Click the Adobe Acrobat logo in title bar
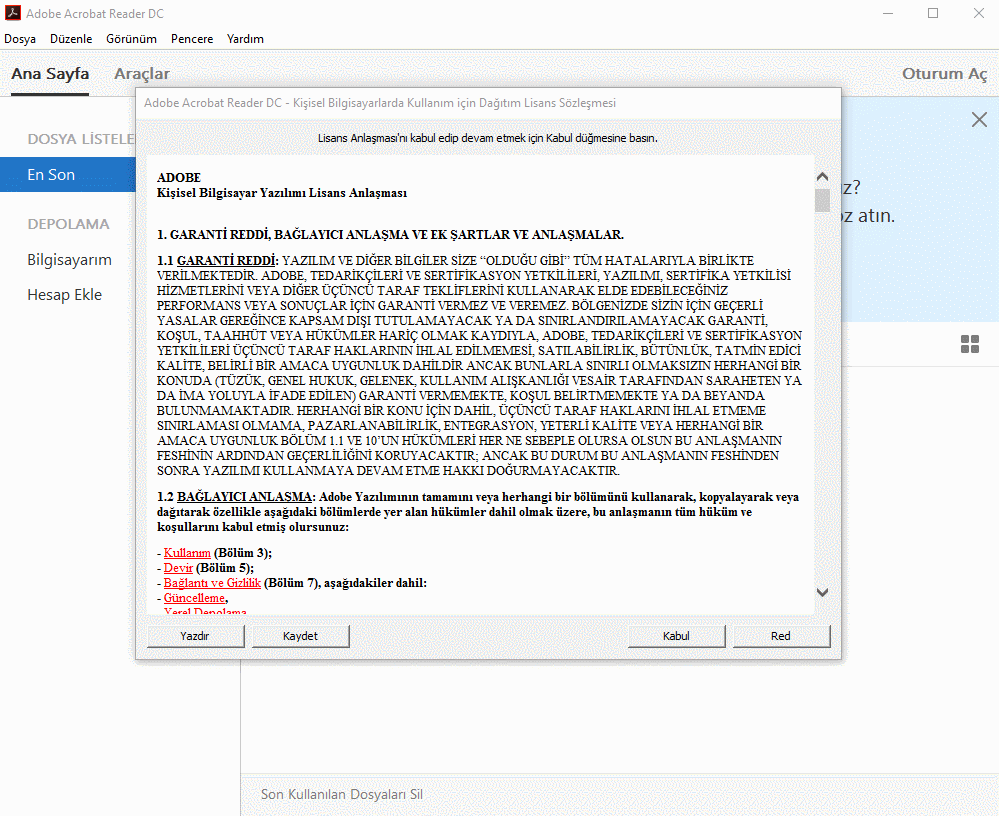The height and width of the screenshot is (816, 999). [13, 14]
